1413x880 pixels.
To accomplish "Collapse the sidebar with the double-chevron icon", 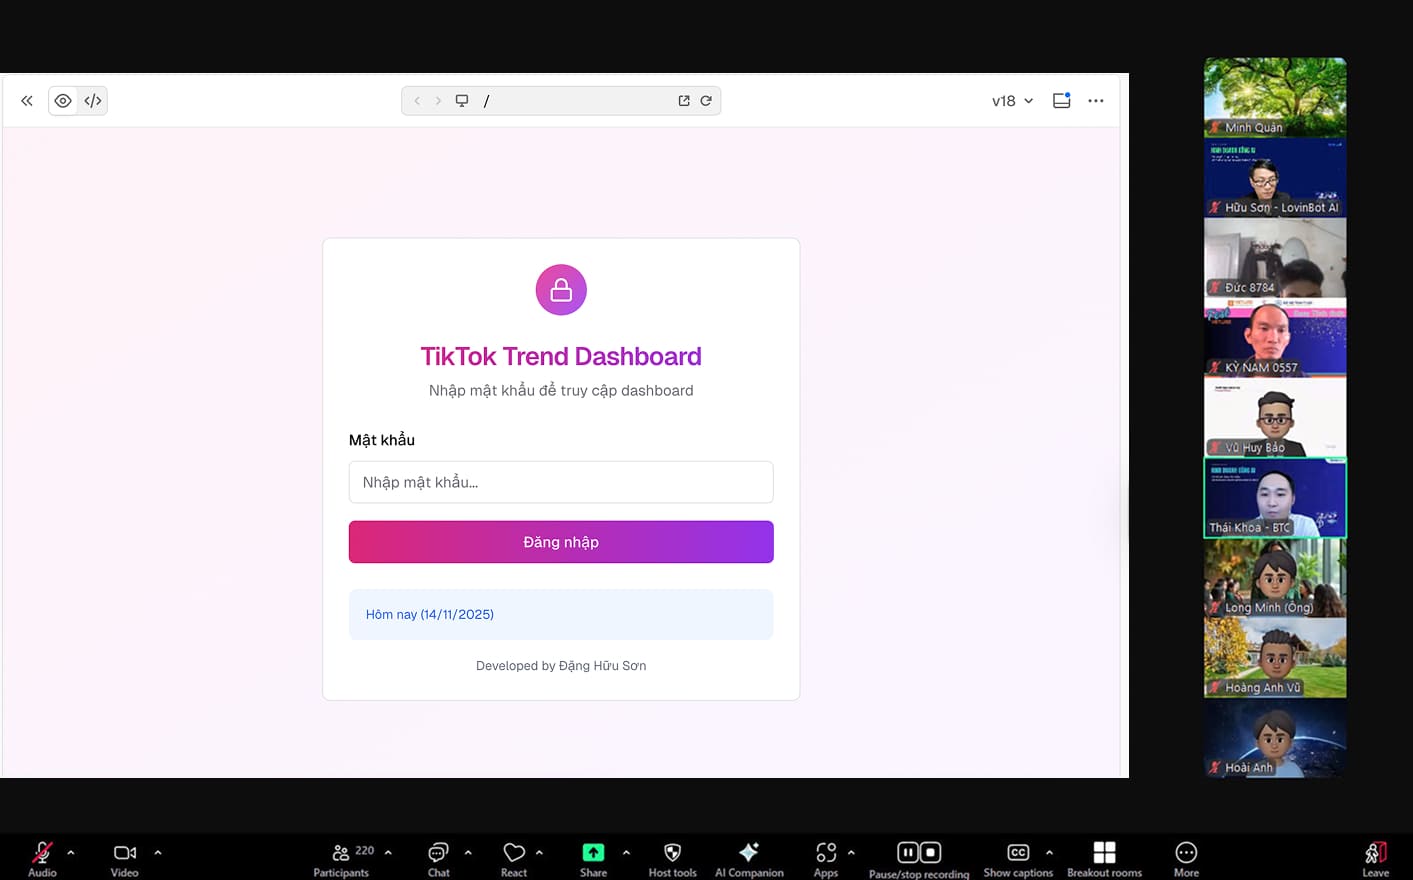I will [27, 101].
